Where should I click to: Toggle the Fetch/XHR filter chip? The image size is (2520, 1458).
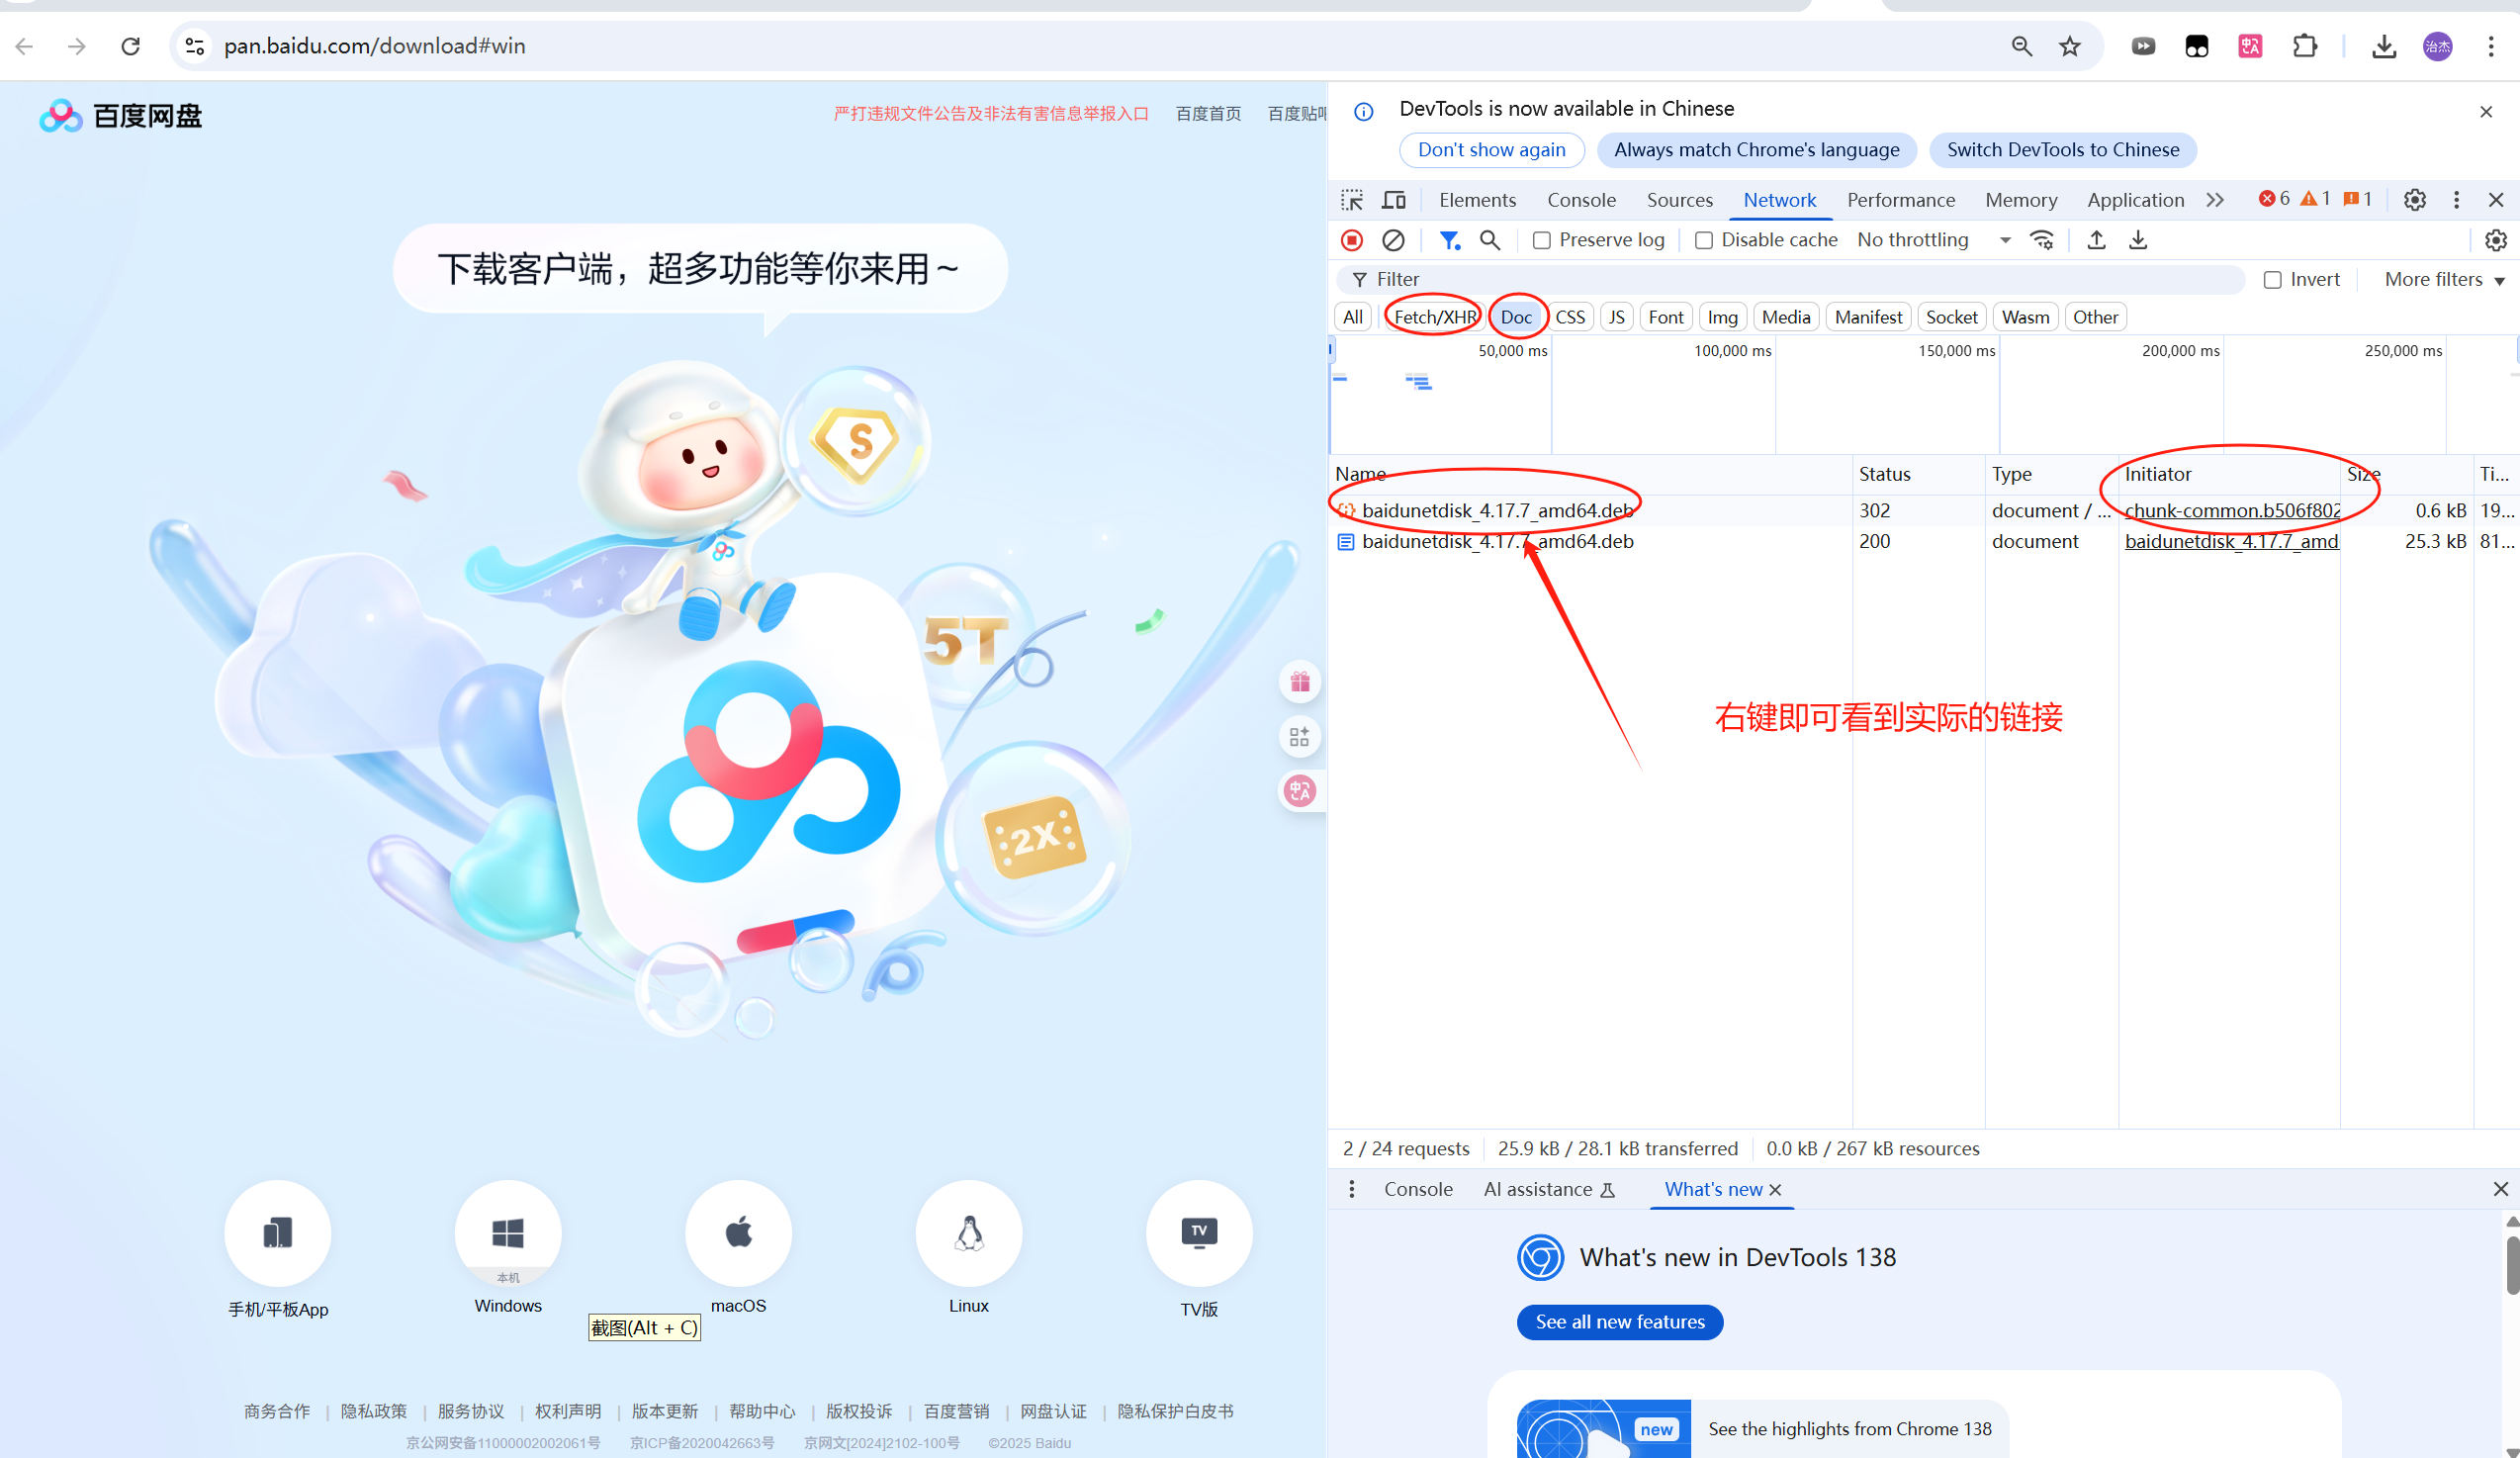[1435, 317]
